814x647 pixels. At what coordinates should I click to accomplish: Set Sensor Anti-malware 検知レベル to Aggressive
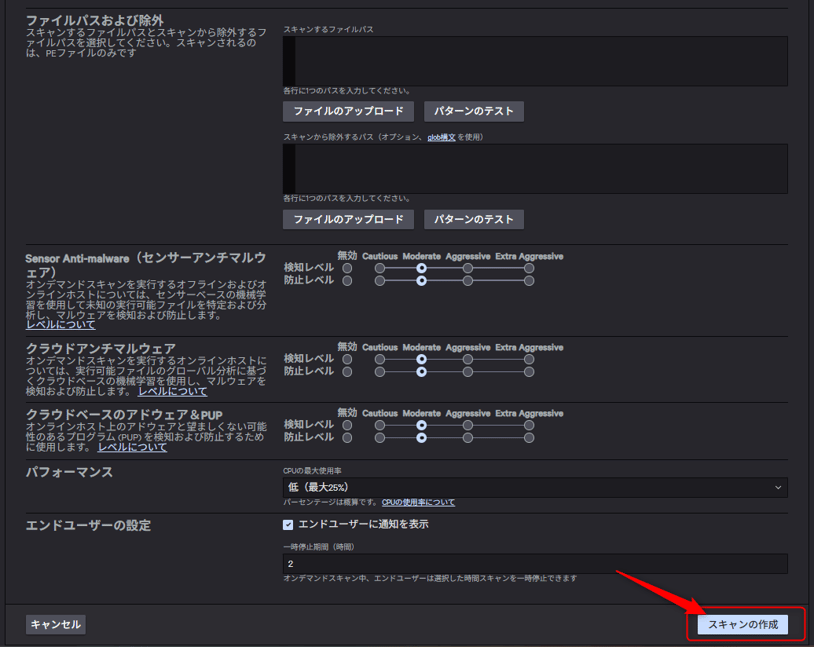pyautogui.click(x=468, y=268)
